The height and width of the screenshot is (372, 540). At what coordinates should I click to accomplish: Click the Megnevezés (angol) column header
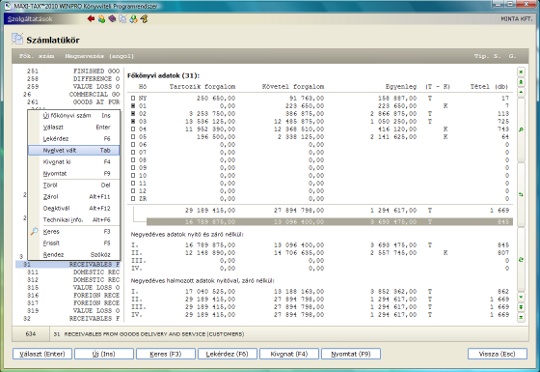click(x=100, y=56)
